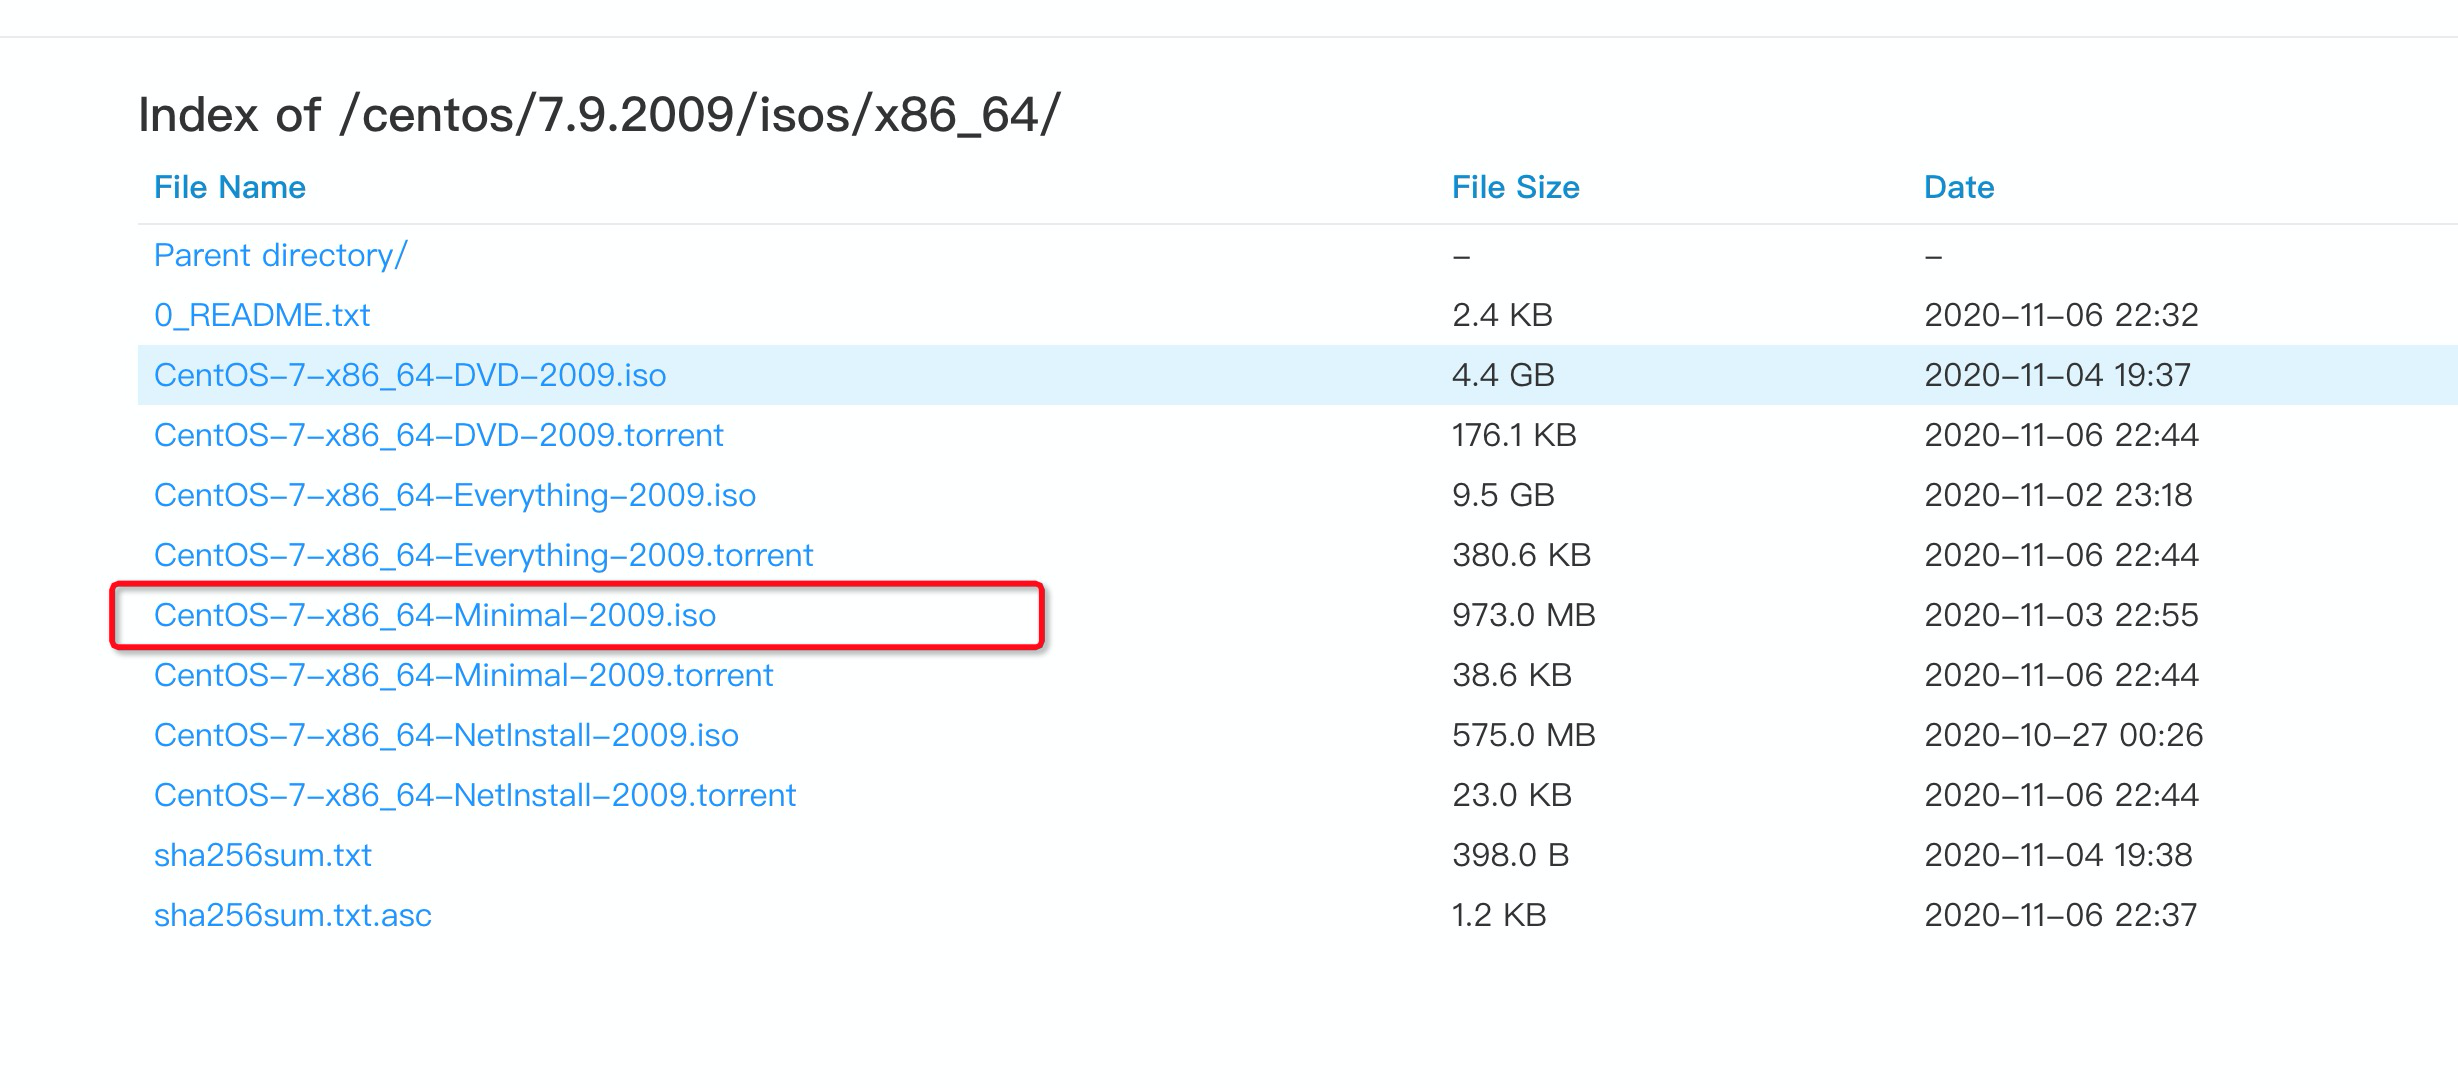Download CentOS-7-x86_64-DVD-2009.iso
The height and width of the screenshot is (1088, 2458).
coord(410,375)
